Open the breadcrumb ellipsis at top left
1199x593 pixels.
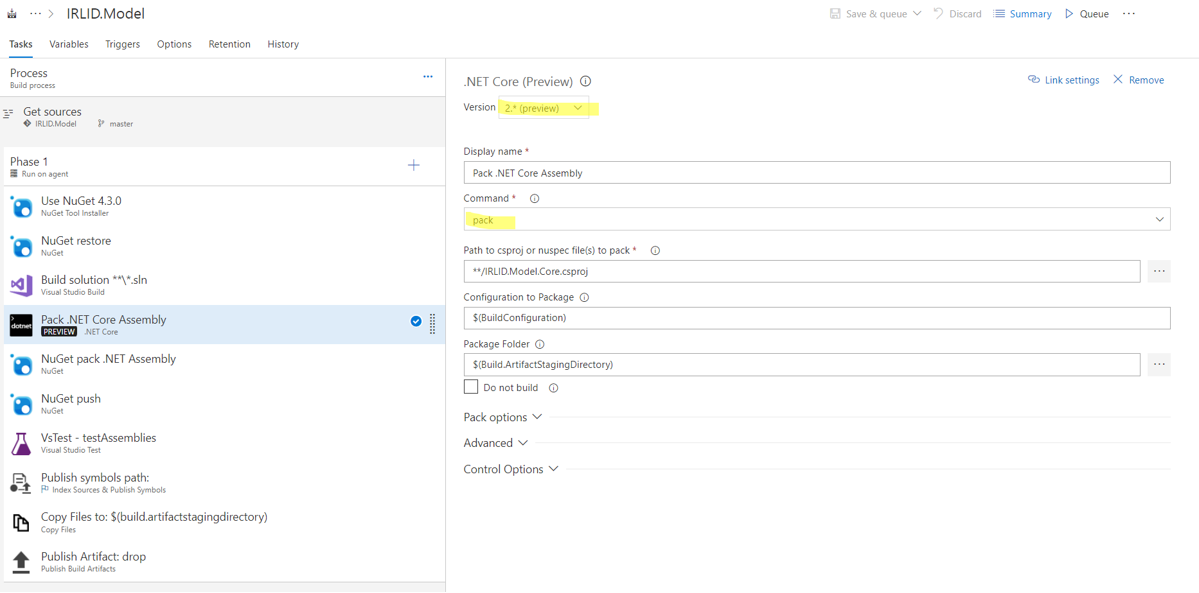(x=35, y=14)
